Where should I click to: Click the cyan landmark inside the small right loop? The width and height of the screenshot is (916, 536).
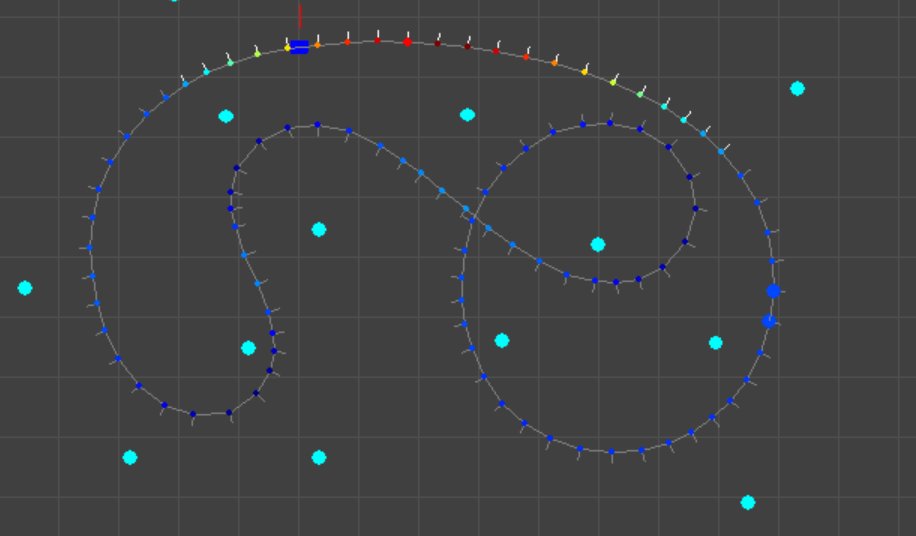click(598, 245)
